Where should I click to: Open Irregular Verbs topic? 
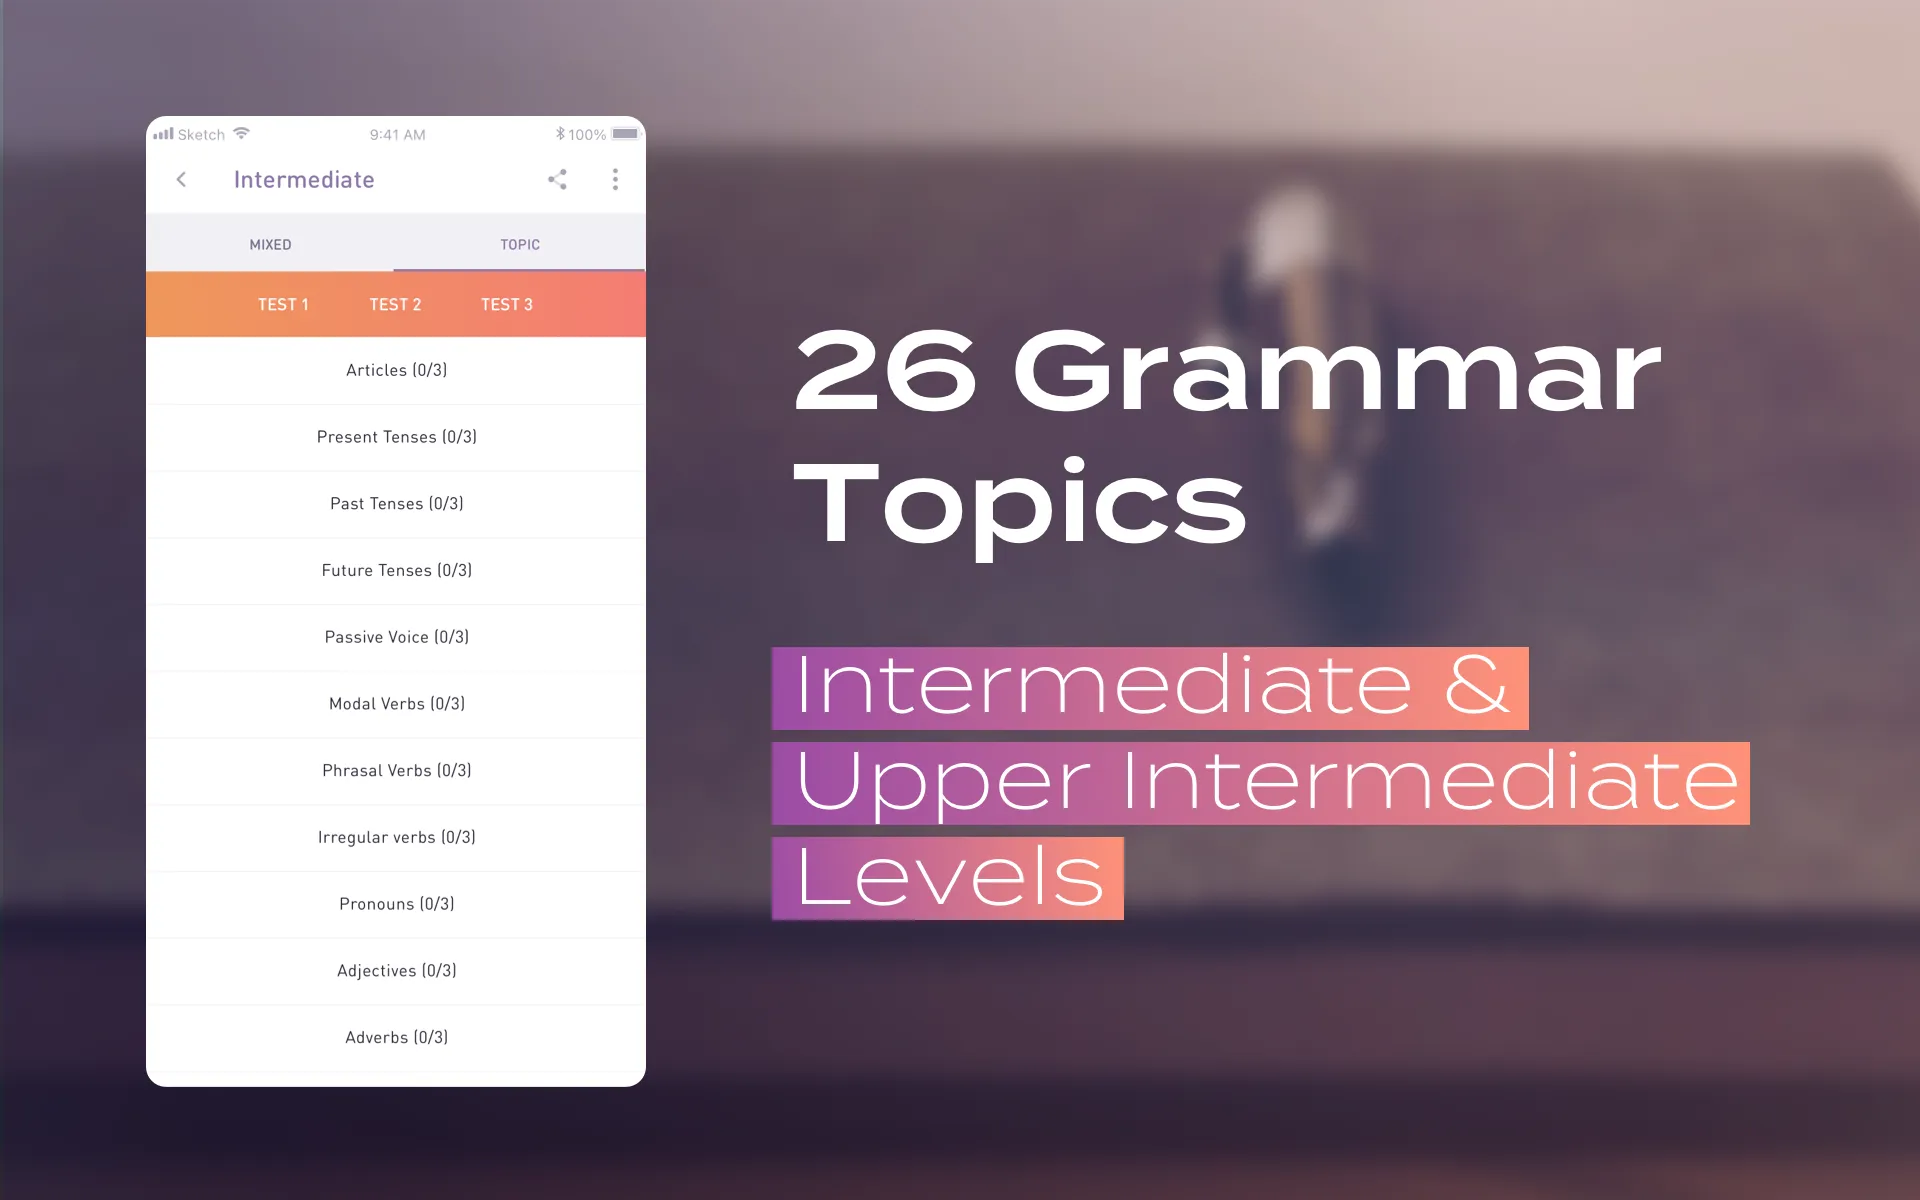tap(397, 836)
